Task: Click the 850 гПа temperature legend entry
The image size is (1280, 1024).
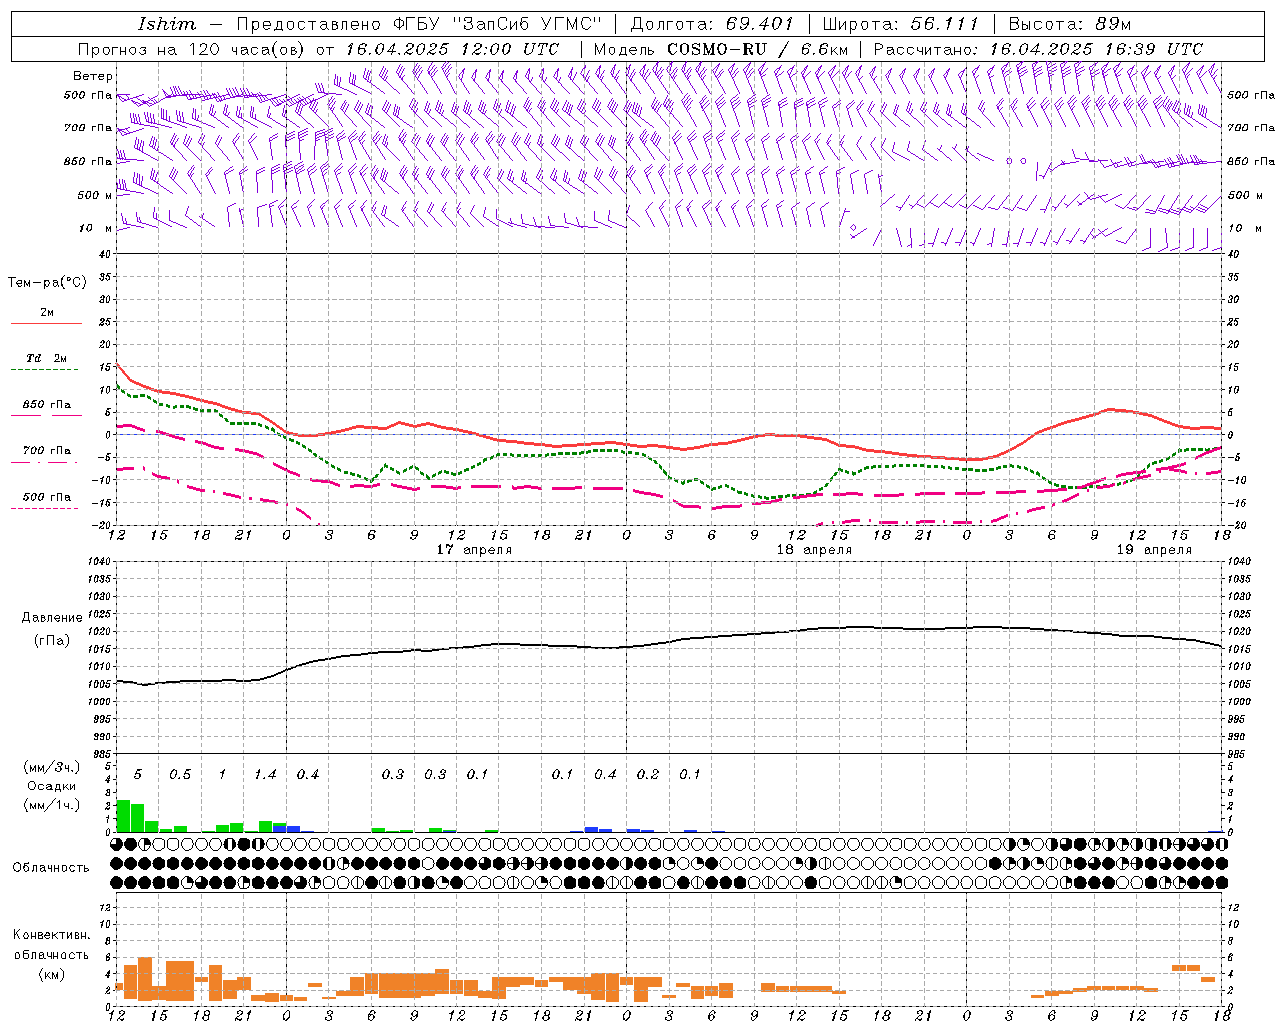Action: click(x=46, y=405)
